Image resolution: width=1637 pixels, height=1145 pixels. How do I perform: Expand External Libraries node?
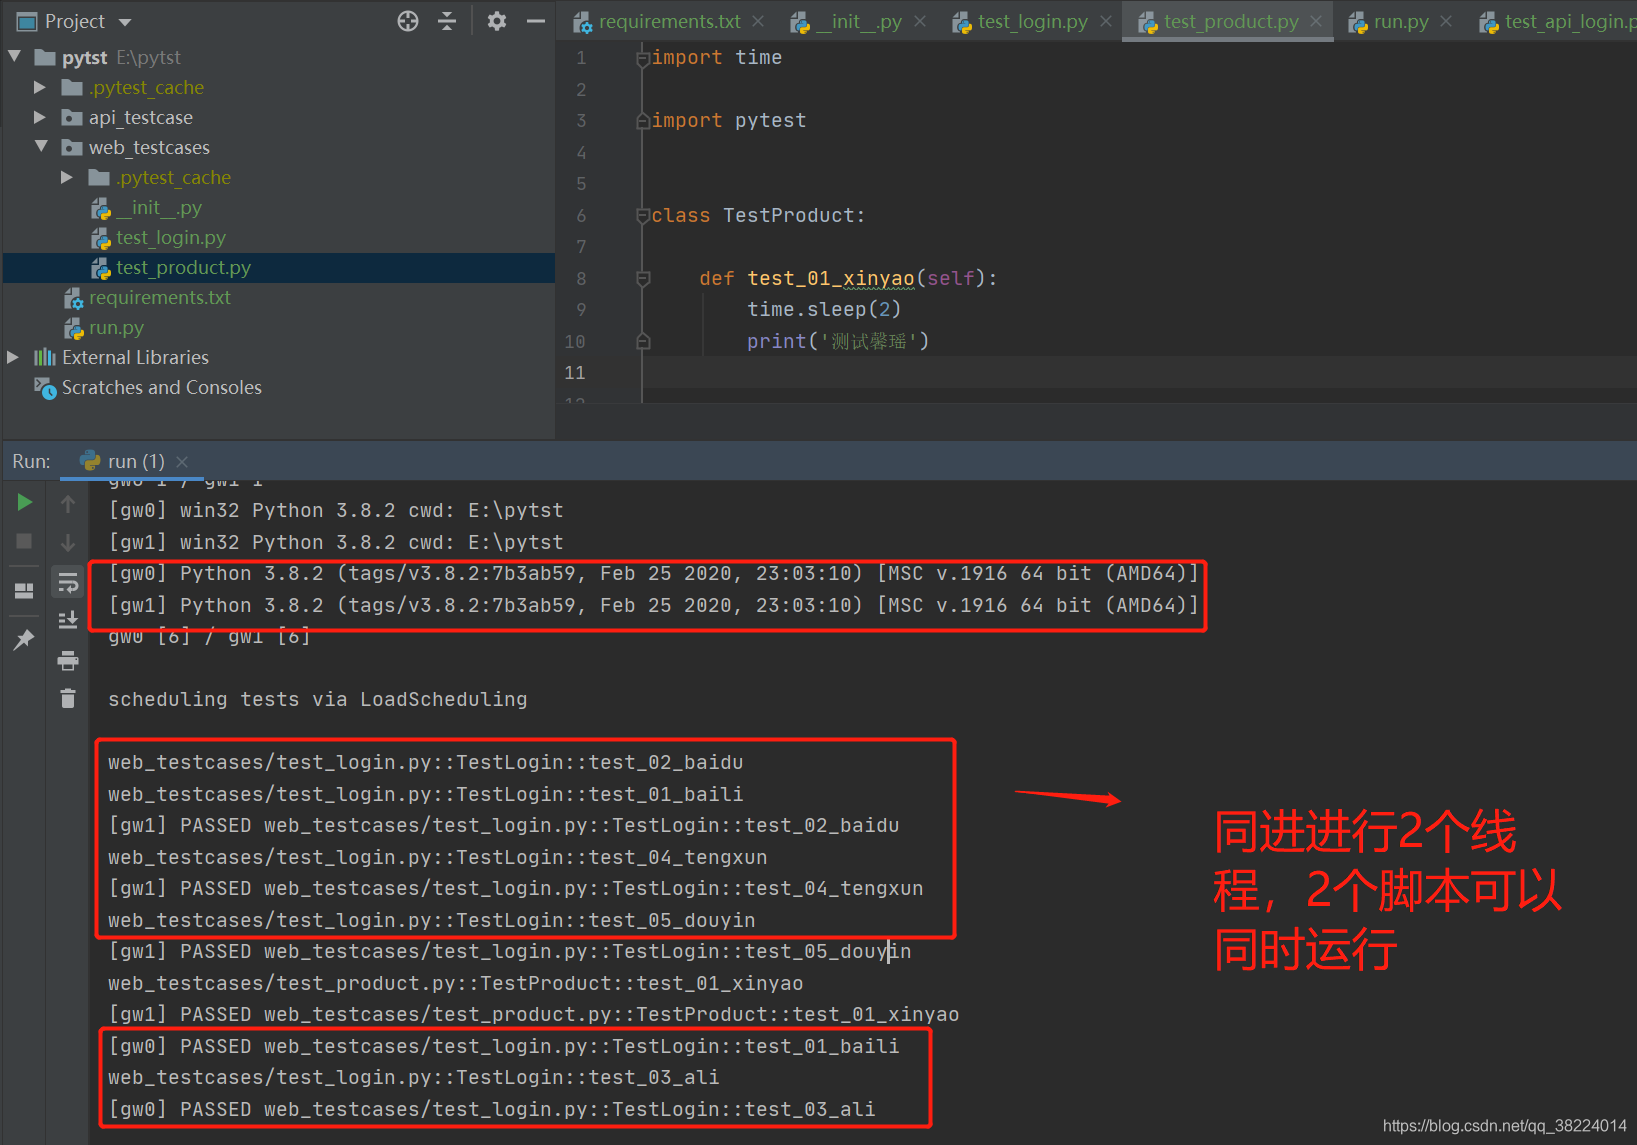click(13, 357)
